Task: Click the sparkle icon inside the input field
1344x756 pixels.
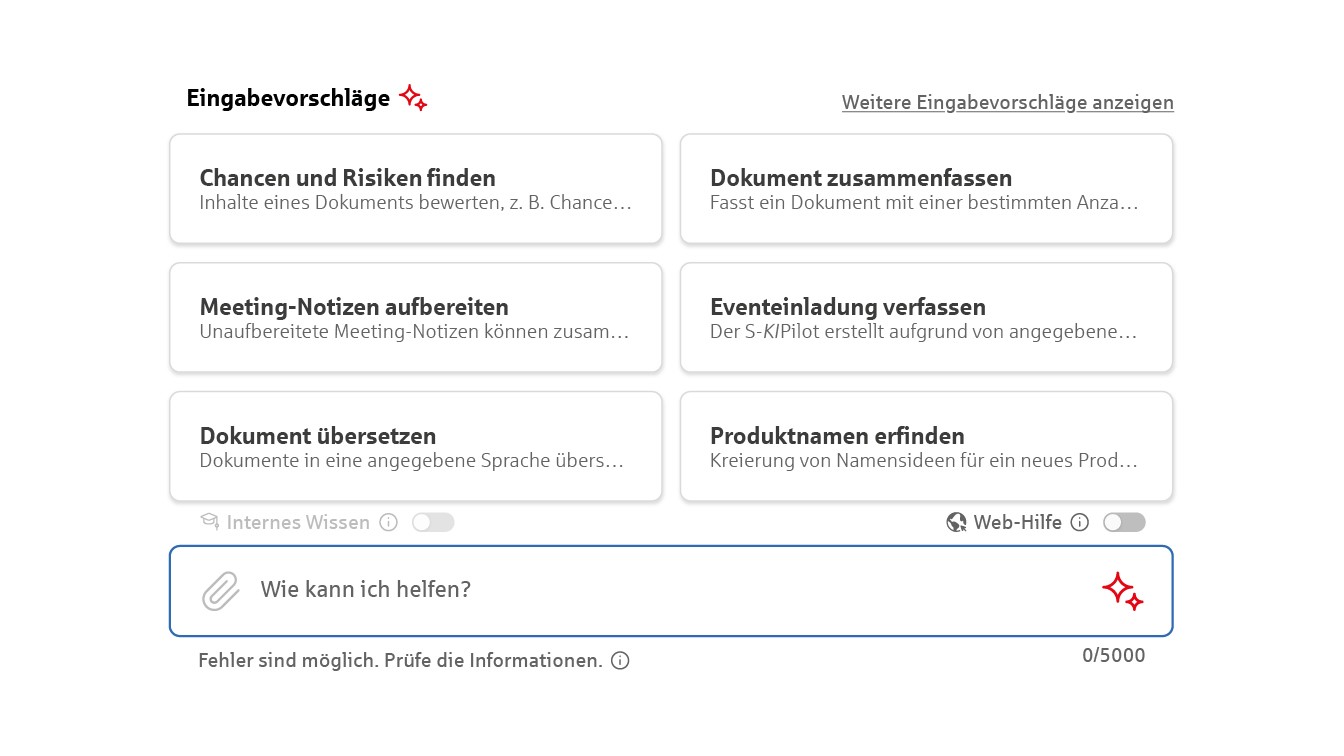Action: click(x=1123, y=591)
